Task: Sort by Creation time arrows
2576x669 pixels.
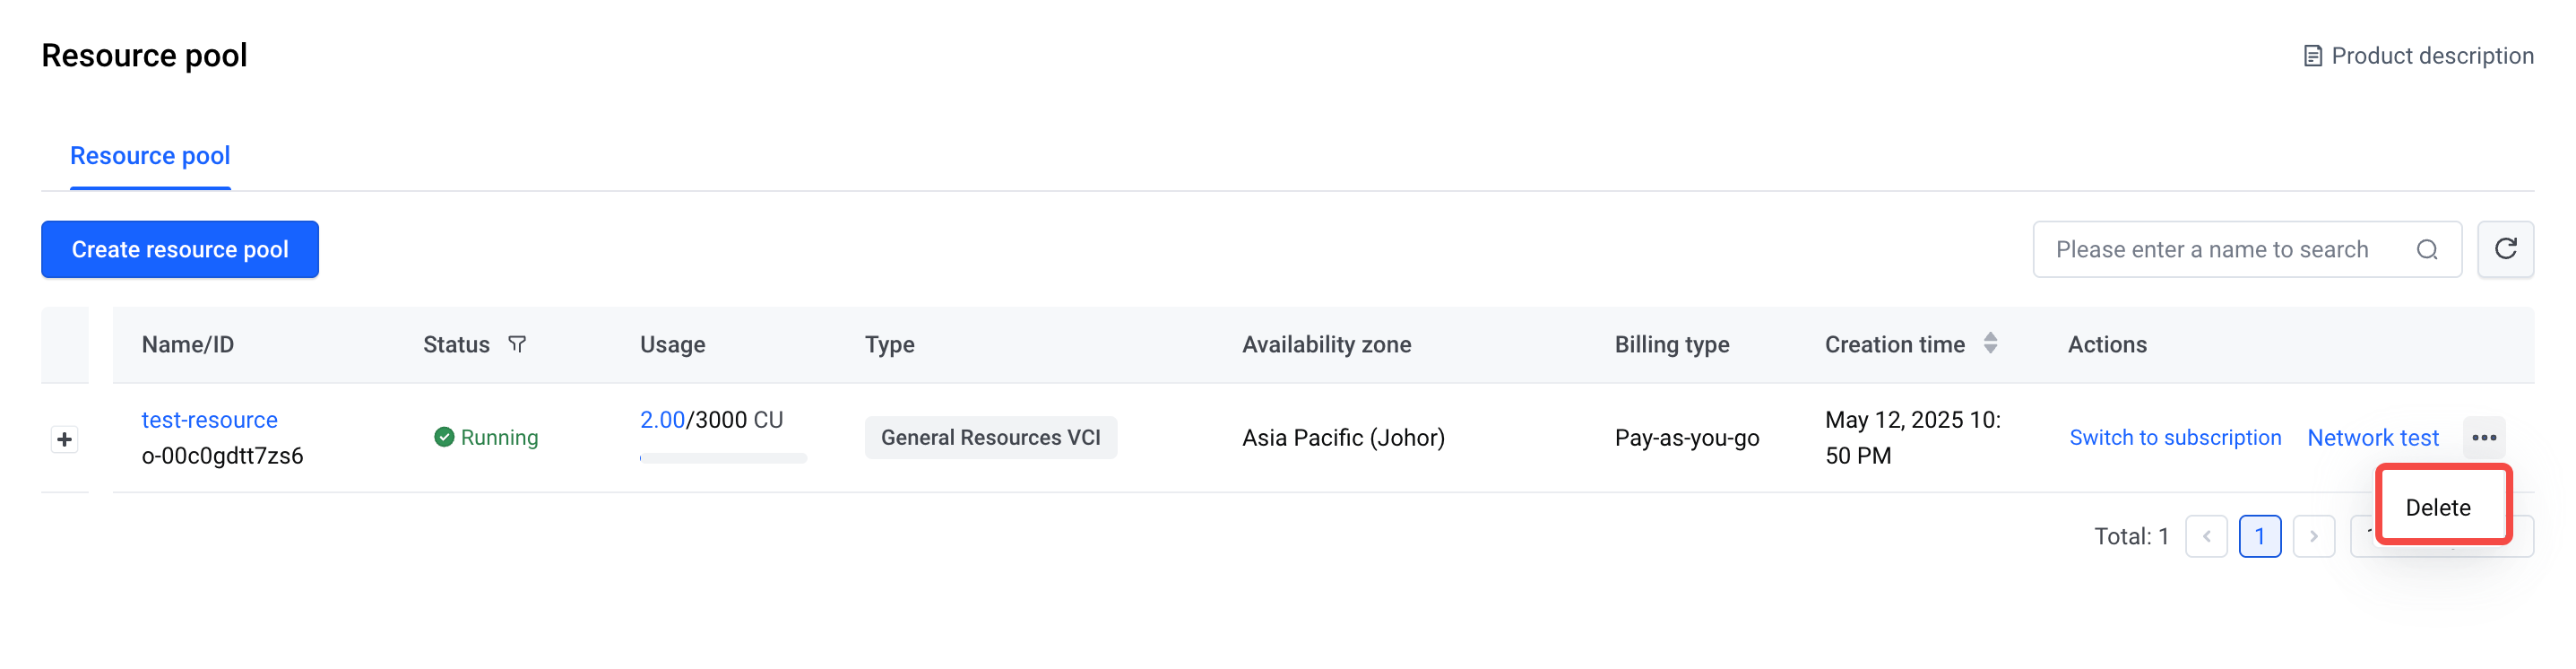Action: pyautogui.click(x=1990, y=344)
